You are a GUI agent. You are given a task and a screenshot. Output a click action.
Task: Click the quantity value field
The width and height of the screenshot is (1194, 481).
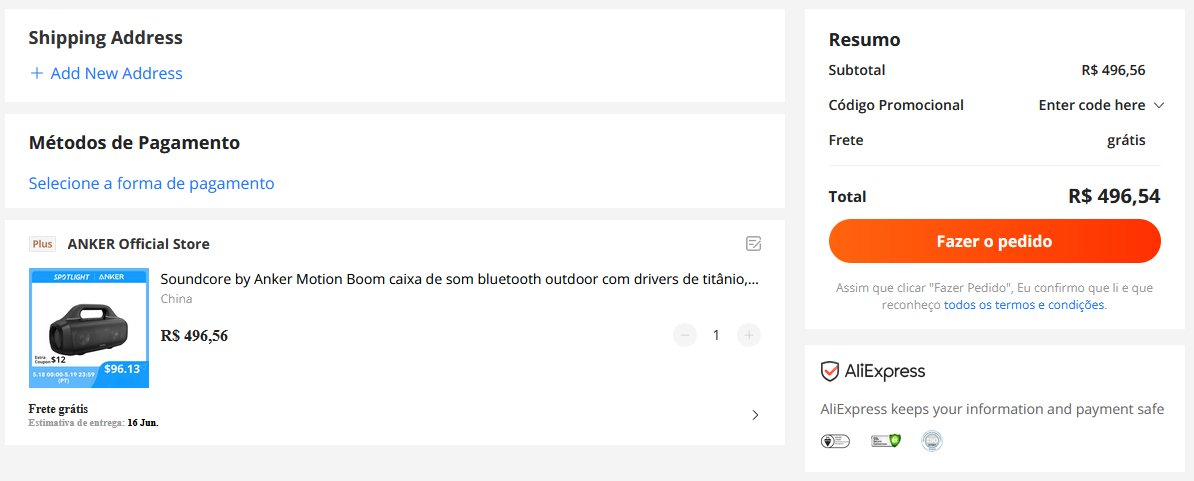click(716, 335)
